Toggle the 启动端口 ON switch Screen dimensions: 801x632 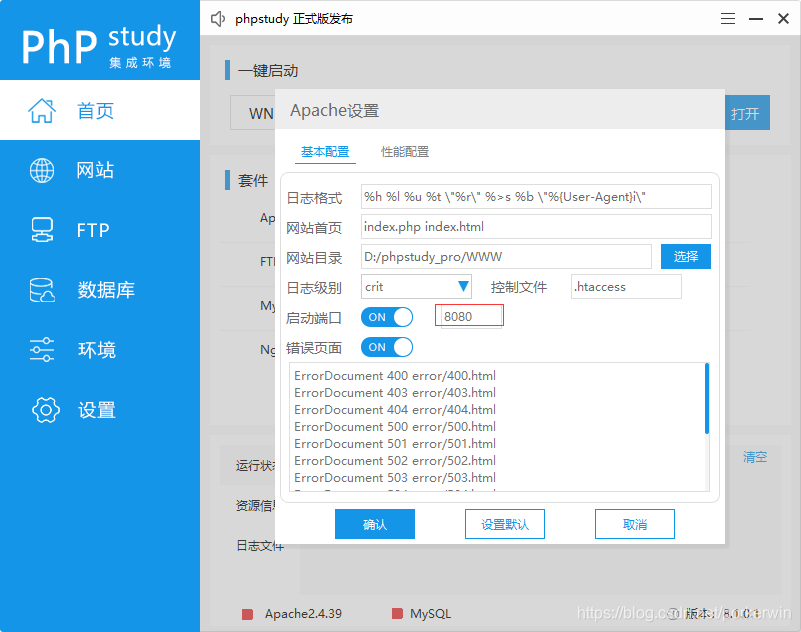tap(387, 317)
